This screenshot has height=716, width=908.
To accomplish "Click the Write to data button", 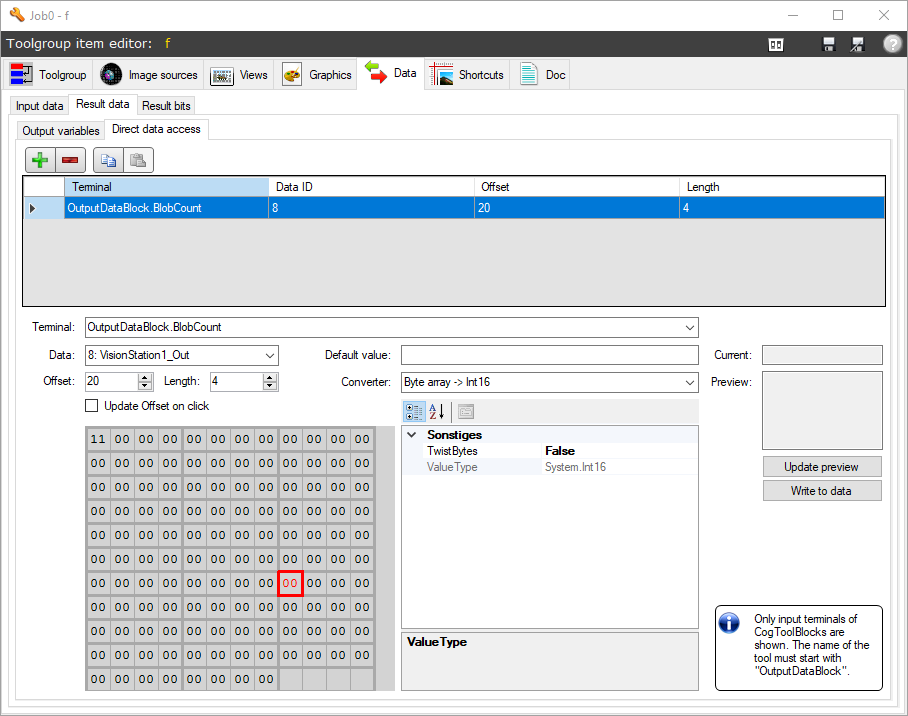I will 822,491.
